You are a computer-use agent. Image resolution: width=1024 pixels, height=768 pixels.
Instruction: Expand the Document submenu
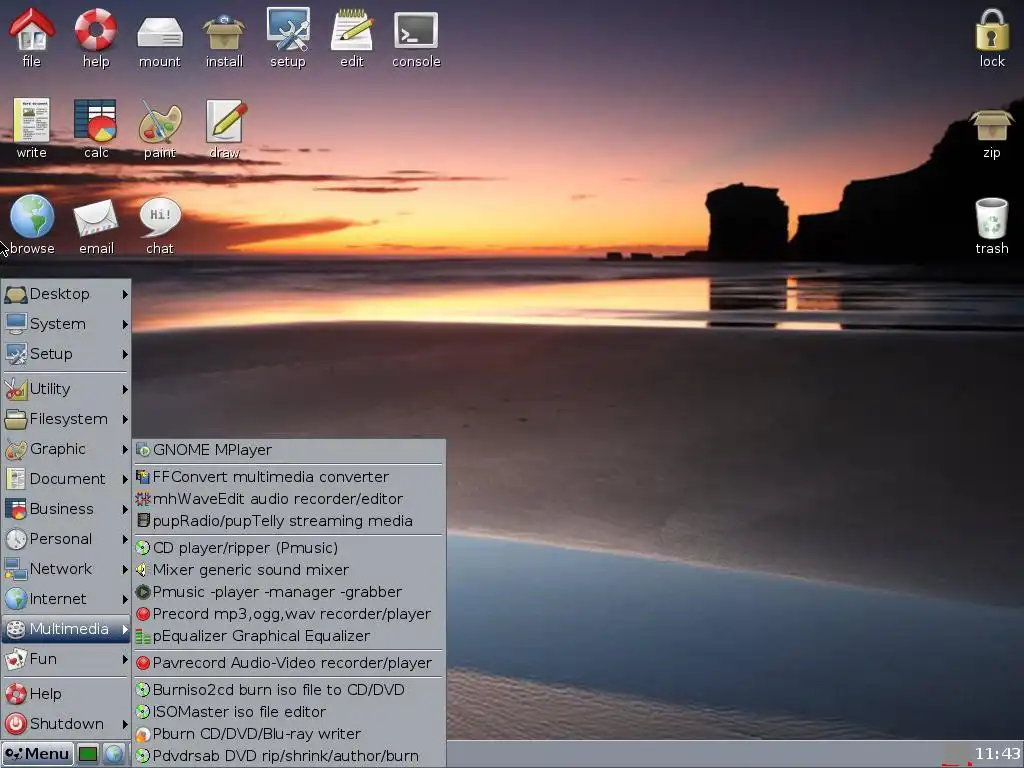click(66, 479)
